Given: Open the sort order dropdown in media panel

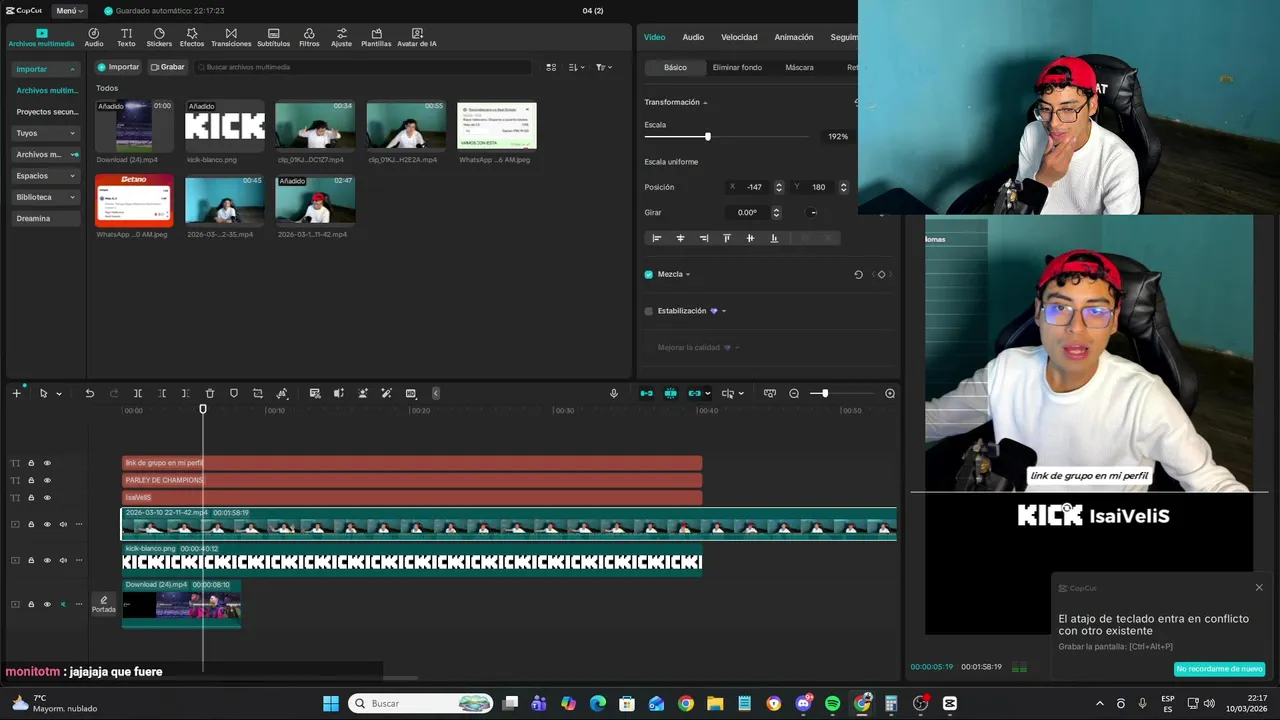Looking at the screenshot, I should click(x=576, y=67).
